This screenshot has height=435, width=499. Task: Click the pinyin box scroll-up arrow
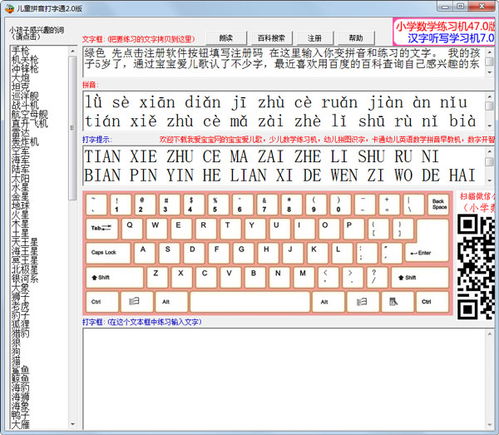tap(489, 97)
